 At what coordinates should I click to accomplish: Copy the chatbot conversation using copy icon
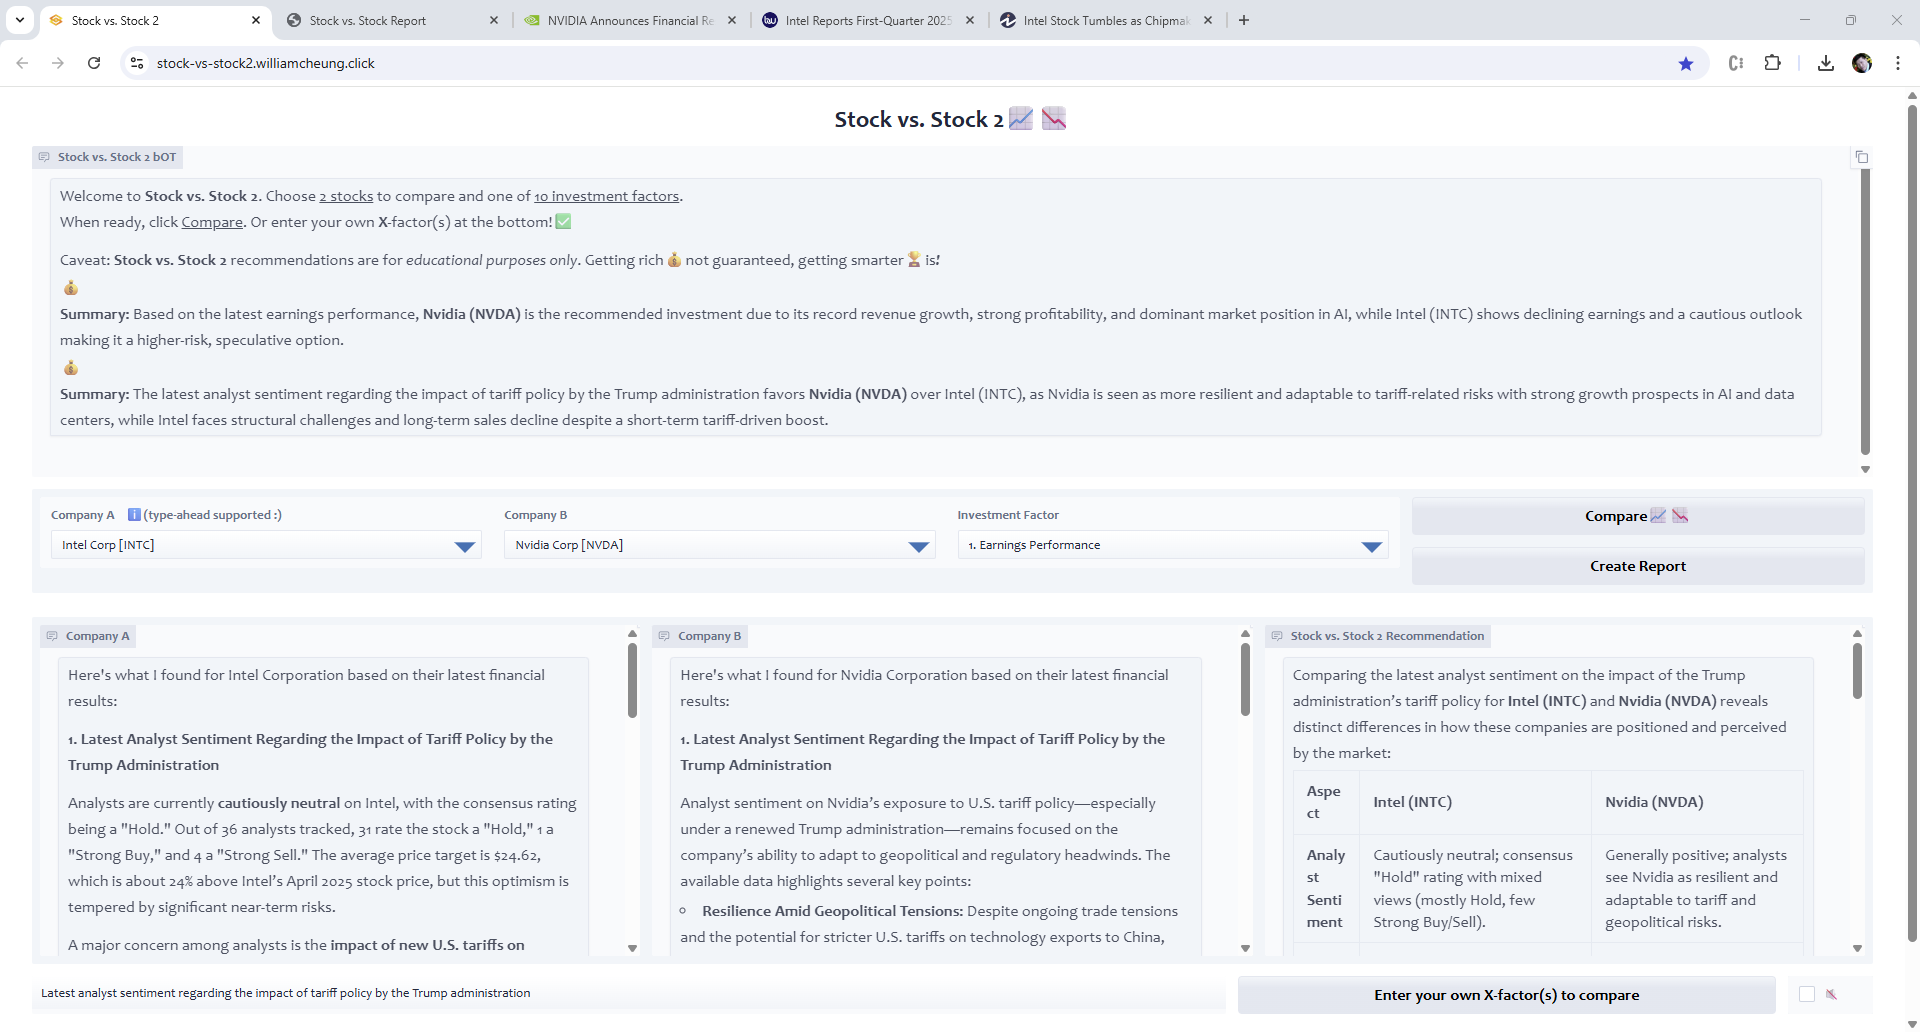pos(1861,157)
